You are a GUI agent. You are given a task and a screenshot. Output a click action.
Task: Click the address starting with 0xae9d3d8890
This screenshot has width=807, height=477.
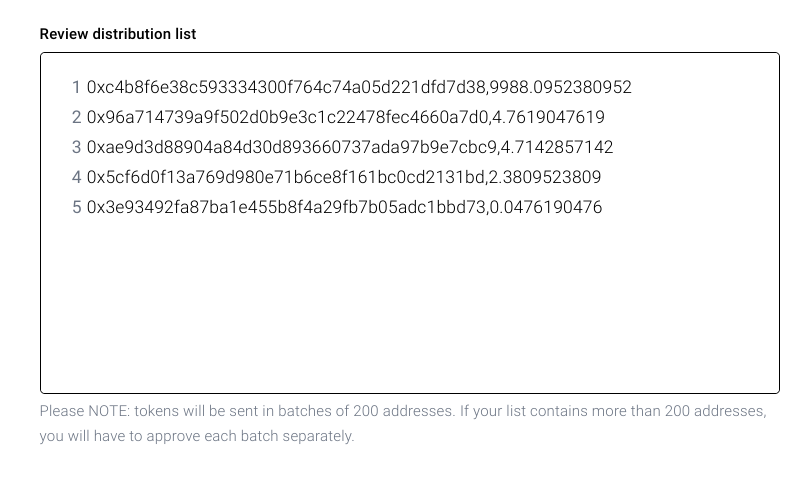coord(285,148)
